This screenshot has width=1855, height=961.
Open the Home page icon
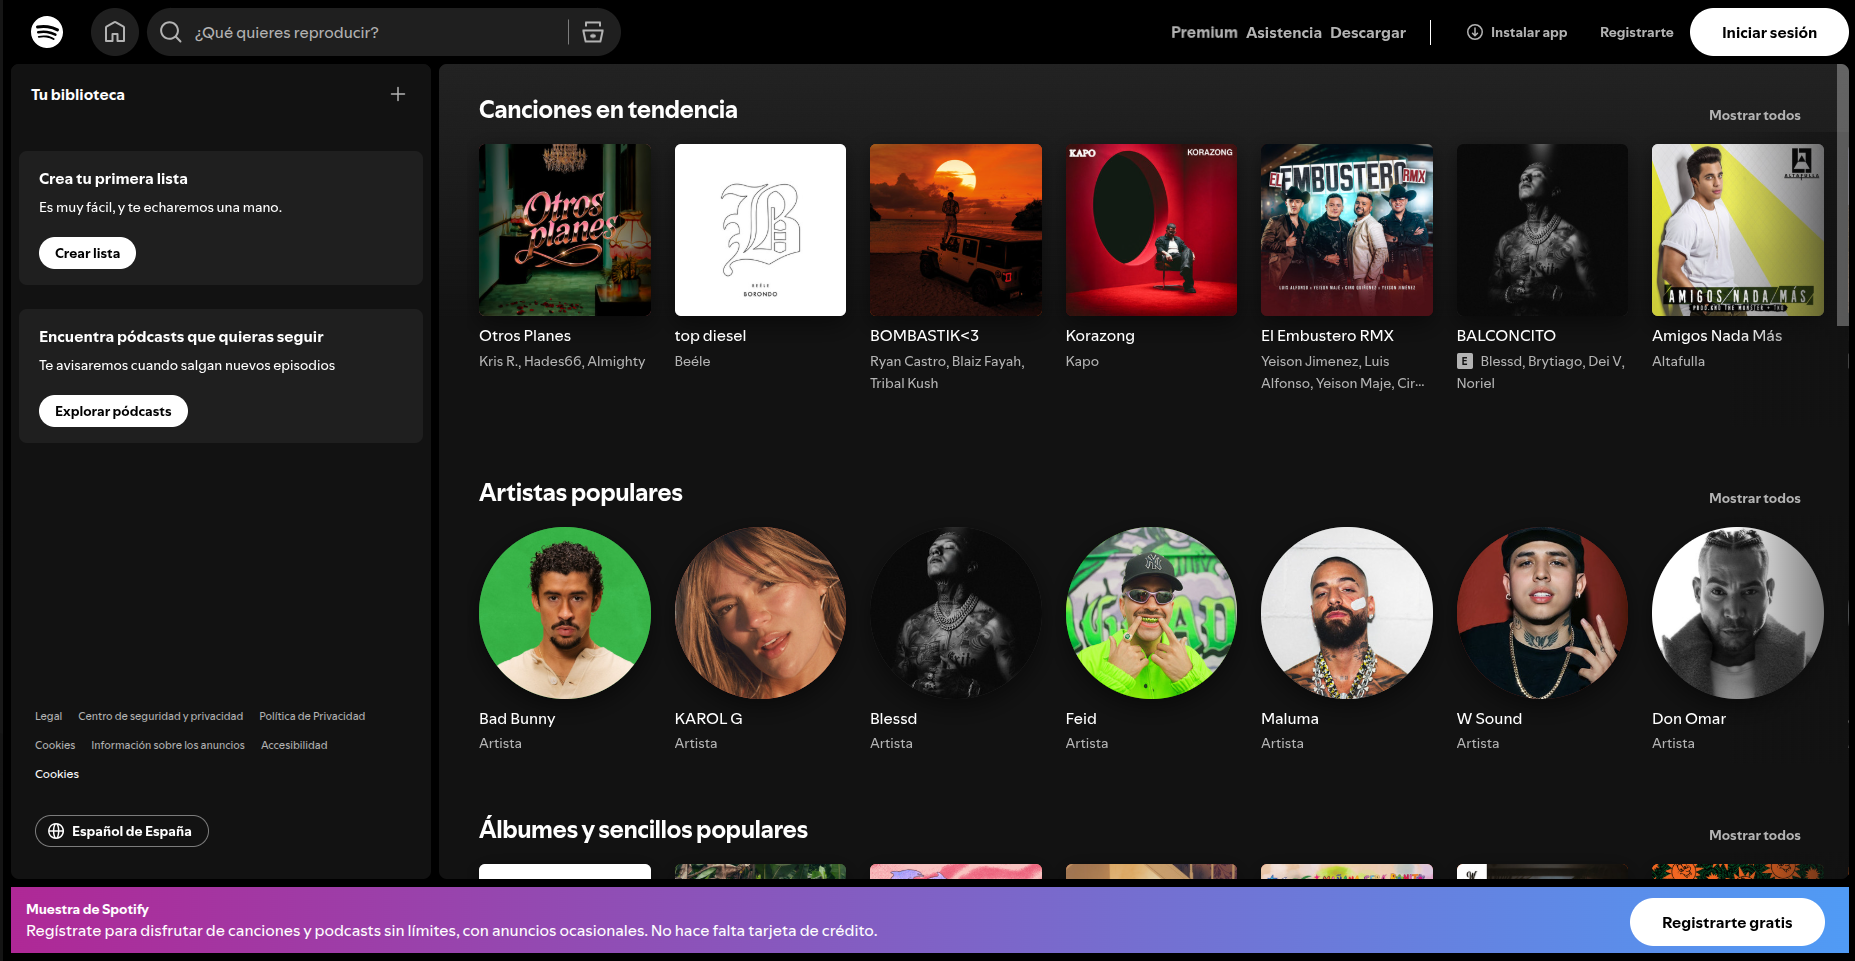(x=114, y=31)
